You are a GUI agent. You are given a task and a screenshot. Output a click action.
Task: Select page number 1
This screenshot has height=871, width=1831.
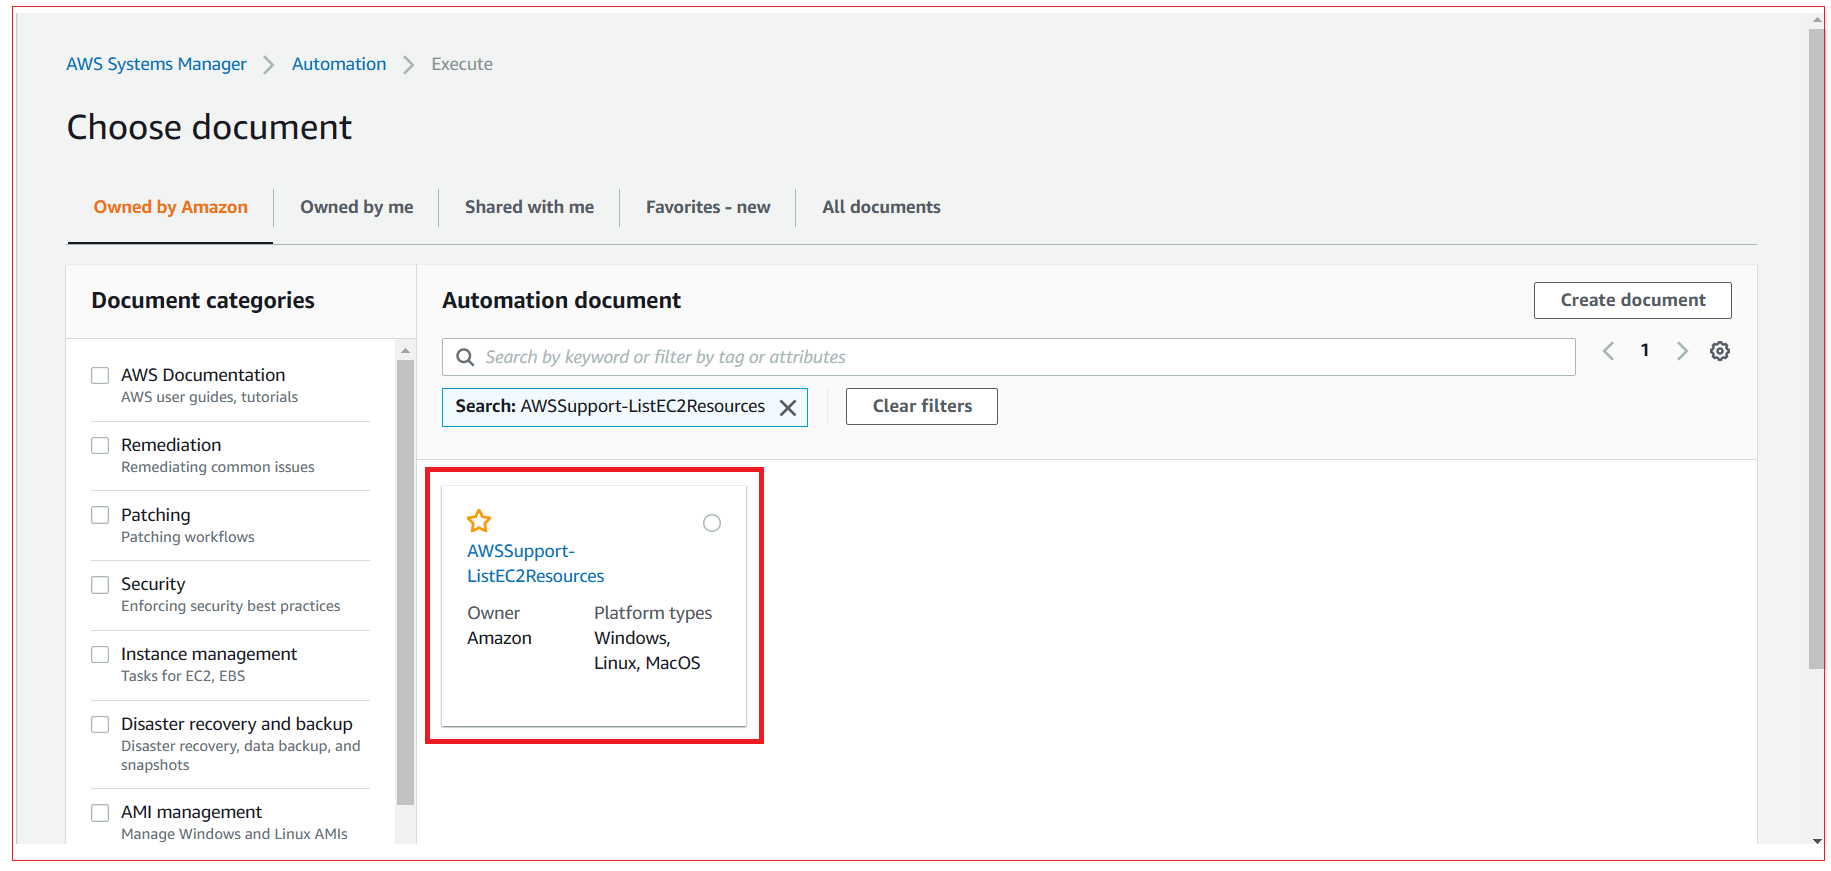coord(1645,350)
